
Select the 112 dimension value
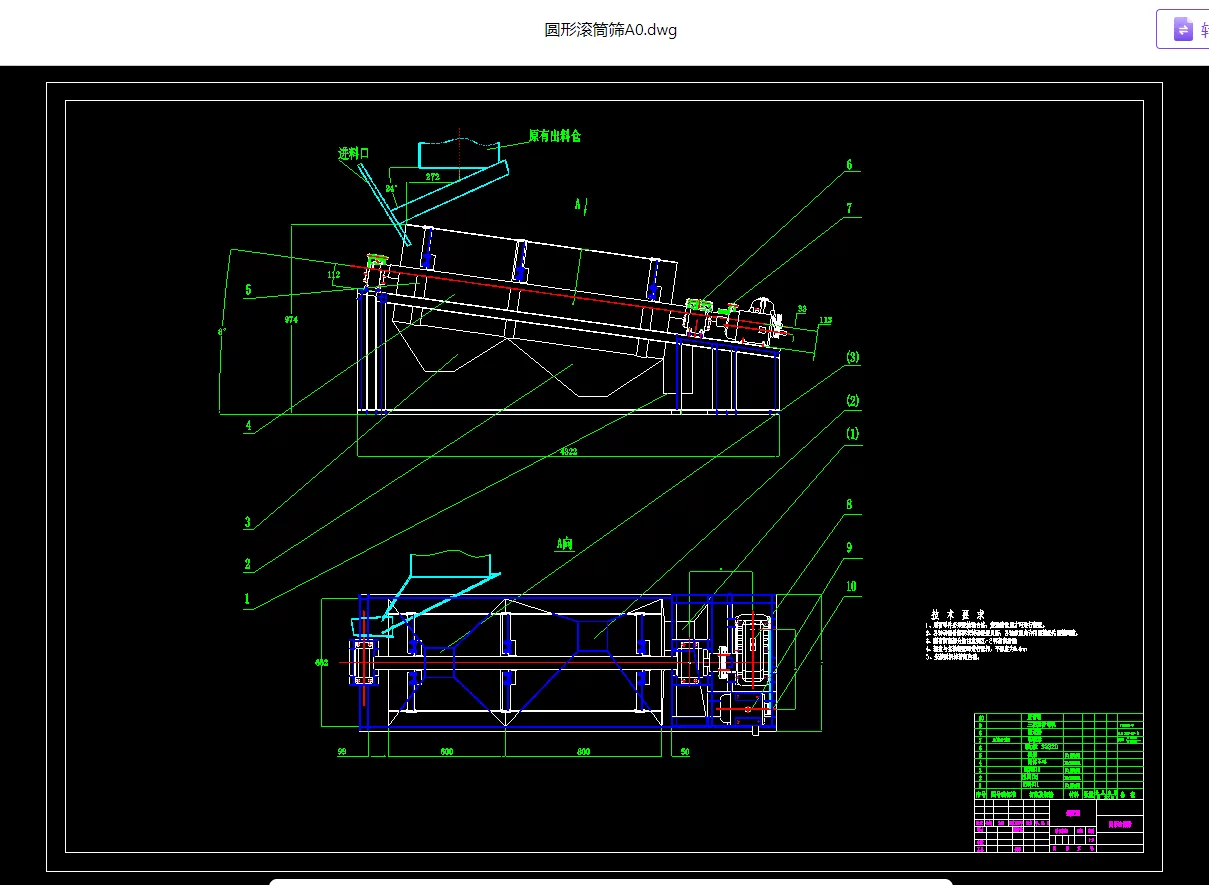(334, 274)
